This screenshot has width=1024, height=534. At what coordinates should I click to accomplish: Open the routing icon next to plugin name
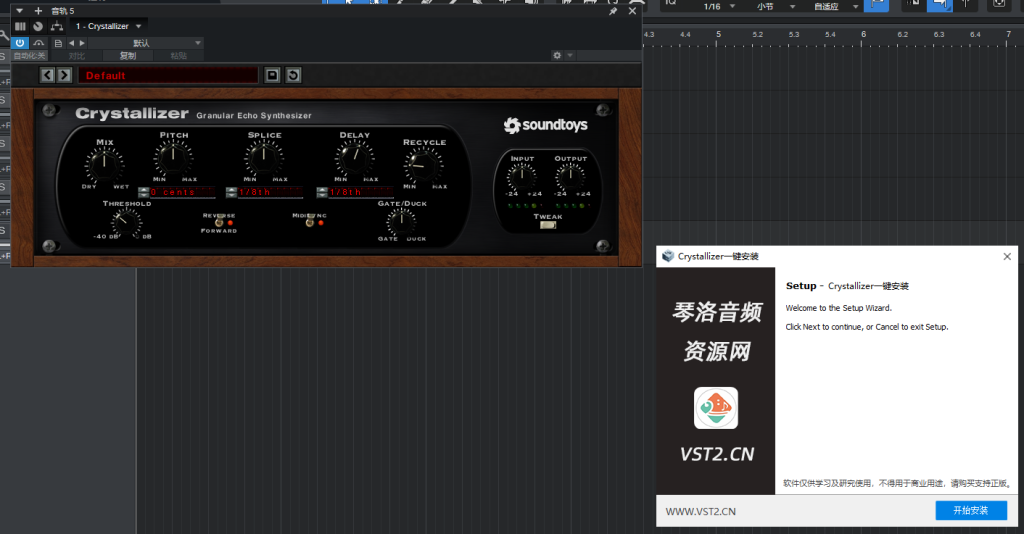pos(57,26)
